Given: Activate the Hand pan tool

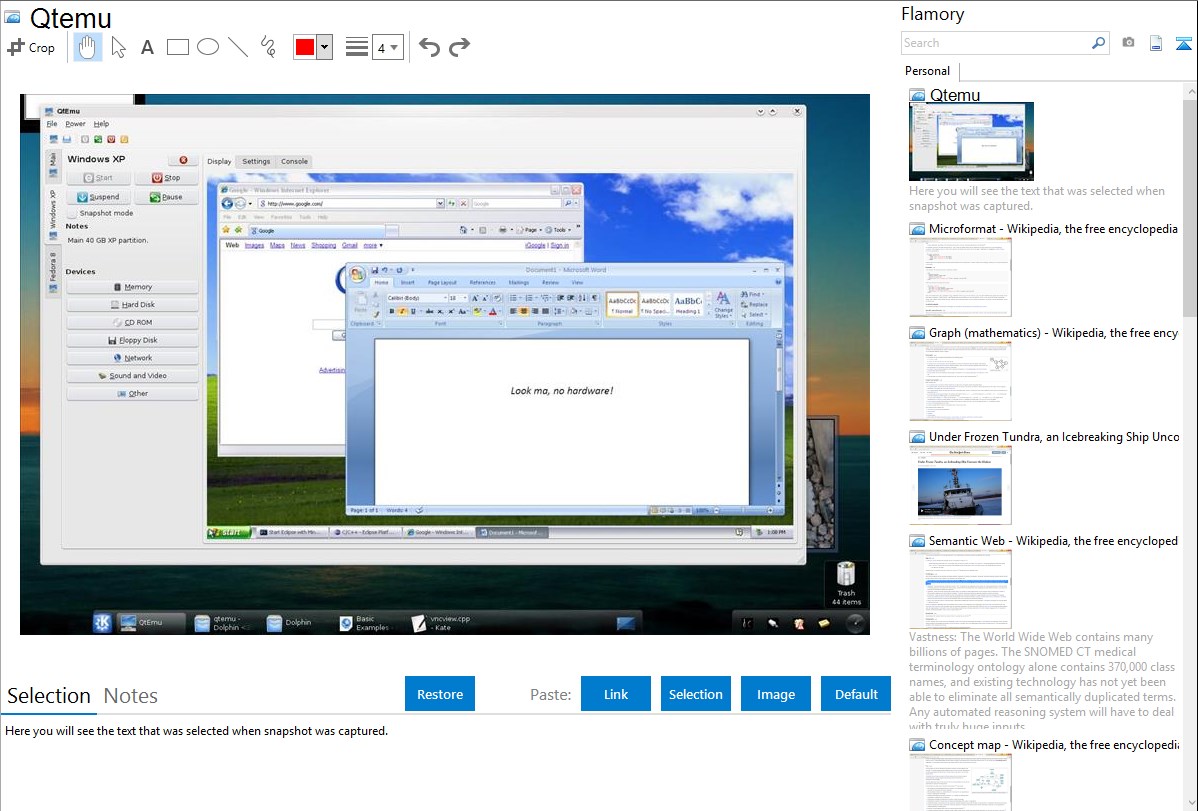Looking at the screenshot, I should pyautogui.click(x=88, y=47).
